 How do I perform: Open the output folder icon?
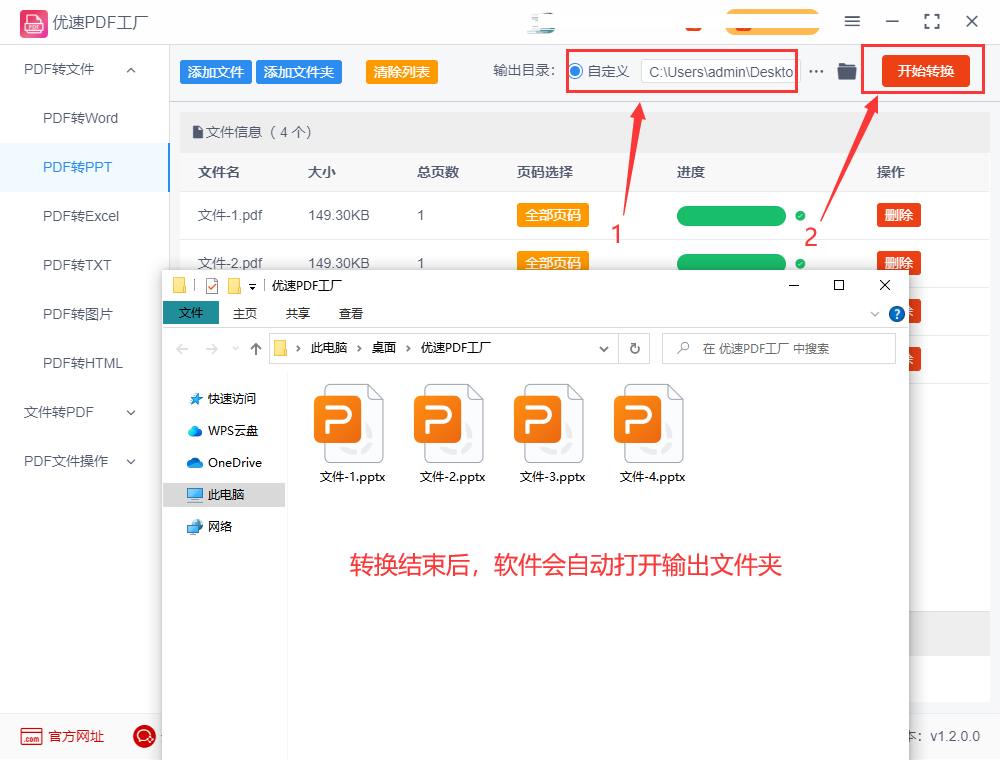(x=846, y=71)
